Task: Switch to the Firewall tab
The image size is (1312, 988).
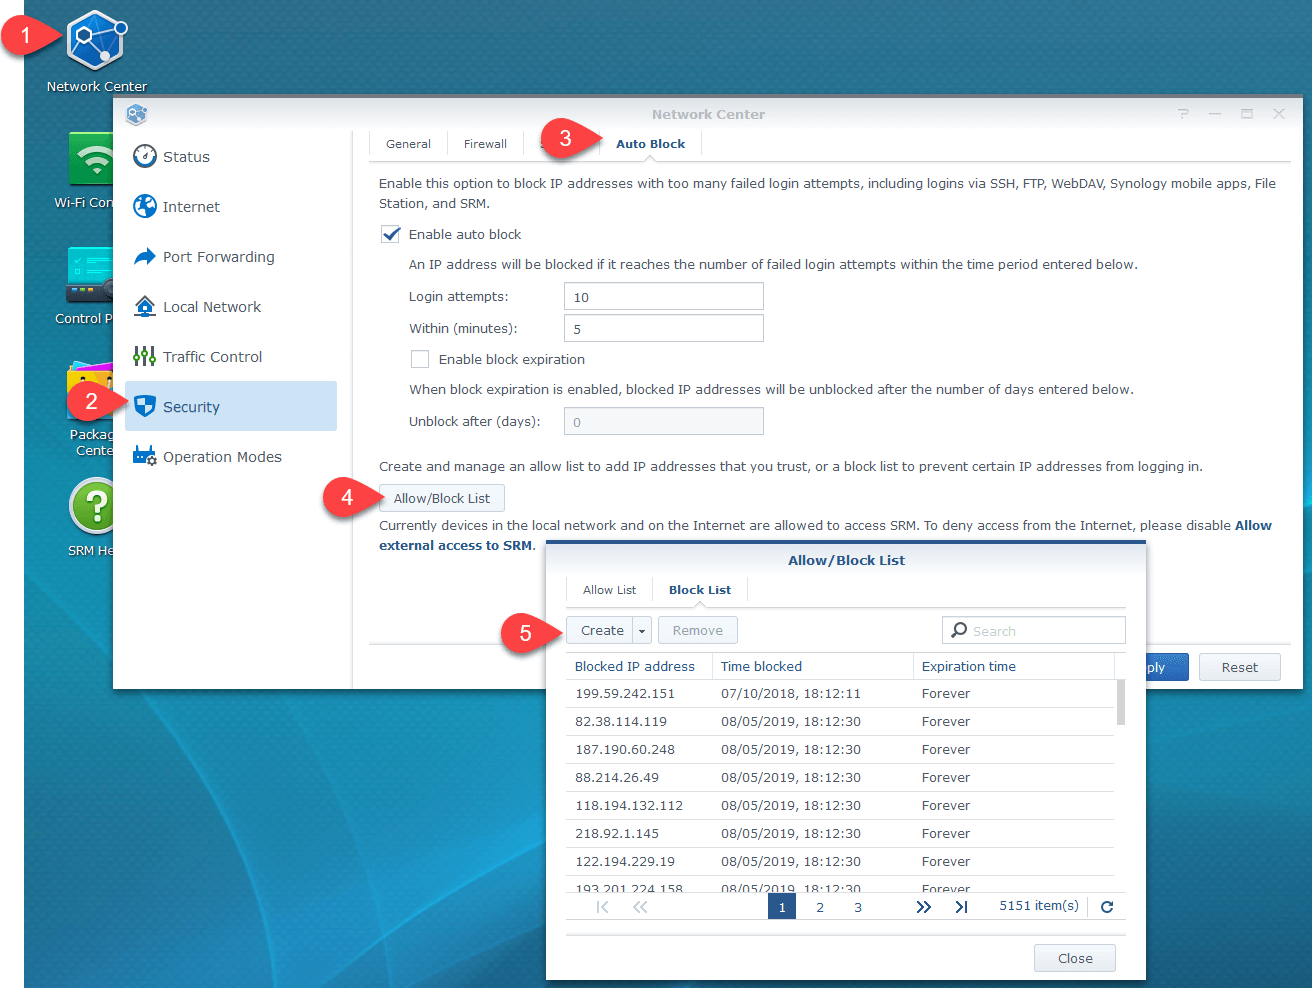Action: point(485,144)
